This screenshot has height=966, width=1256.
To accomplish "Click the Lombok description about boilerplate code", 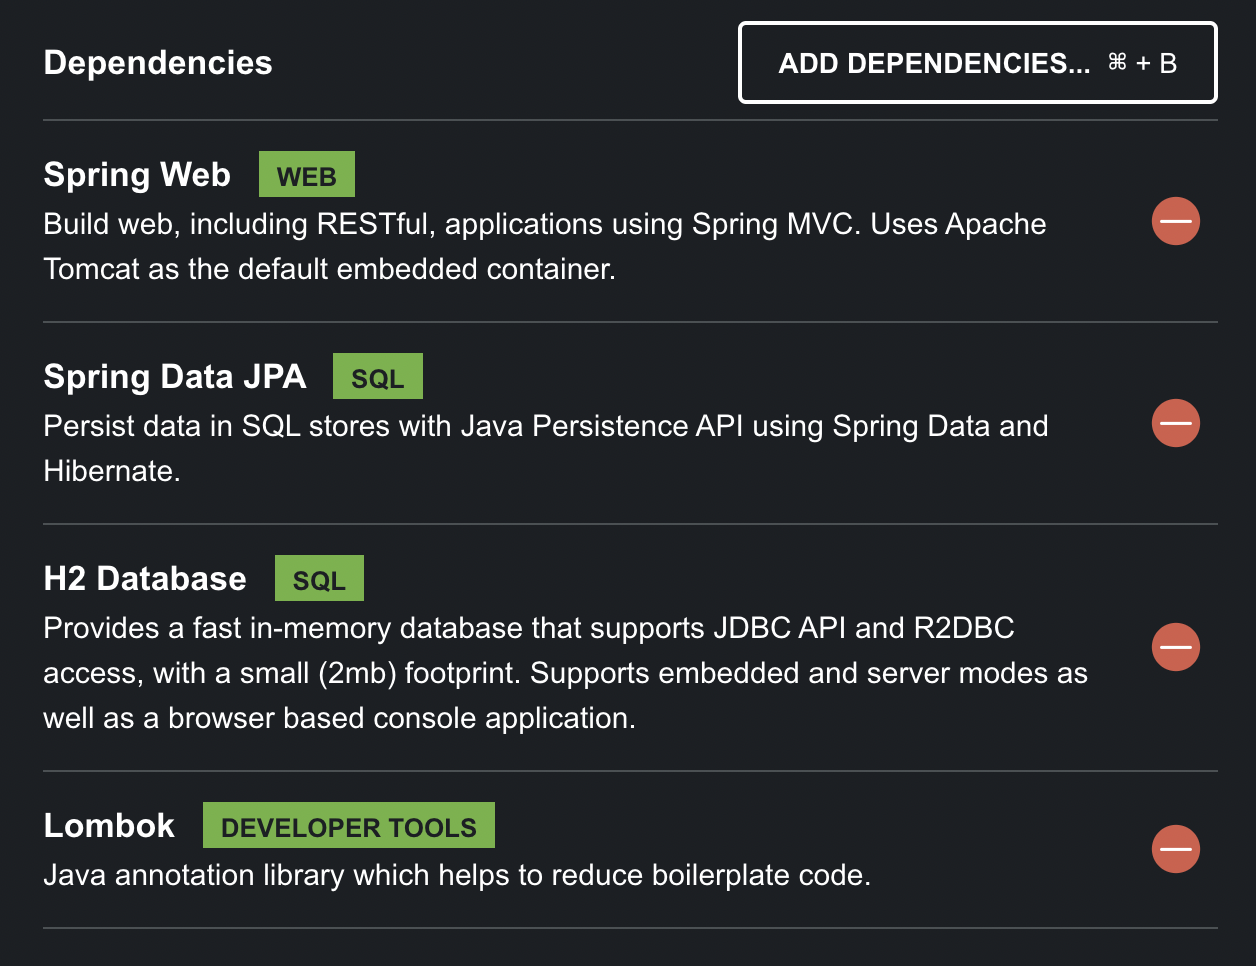I will click(457, 875).
